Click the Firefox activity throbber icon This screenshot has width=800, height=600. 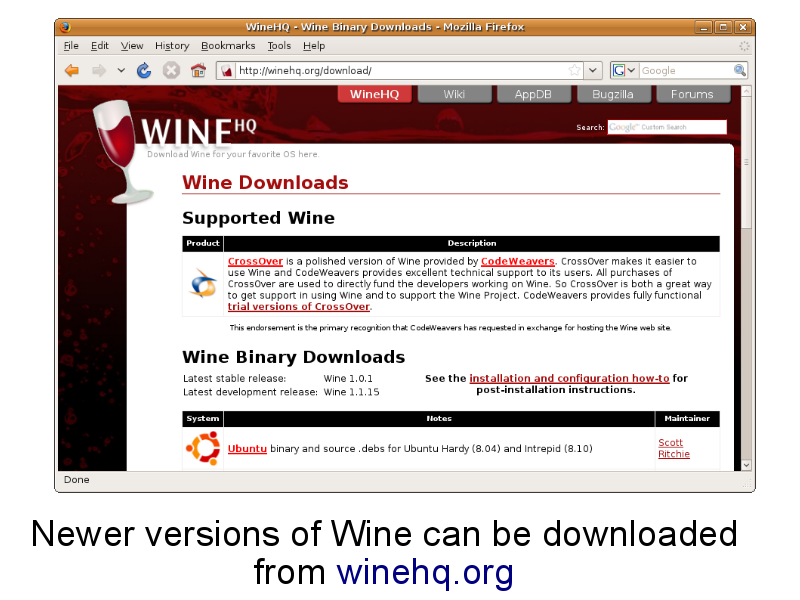point(744,46)
